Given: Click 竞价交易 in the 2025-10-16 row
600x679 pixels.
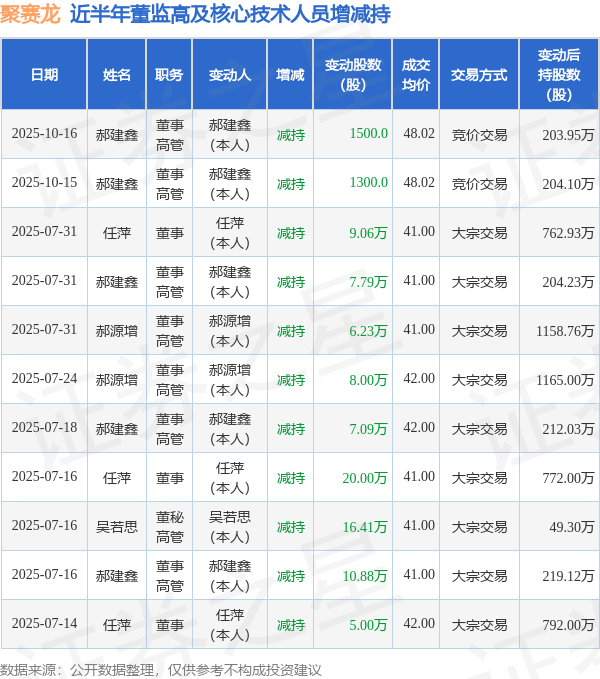Looking at the screenshot, I should (479, 135).
